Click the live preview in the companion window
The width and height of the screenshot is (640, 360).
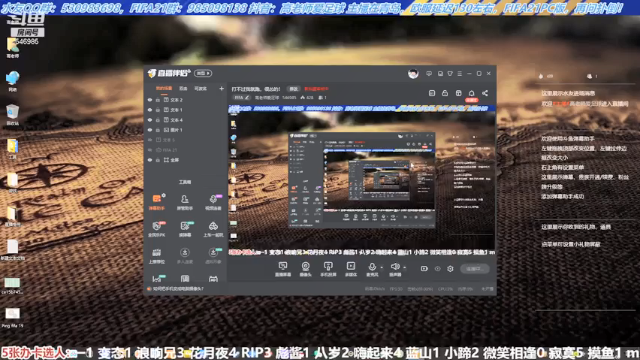[362, 180]
